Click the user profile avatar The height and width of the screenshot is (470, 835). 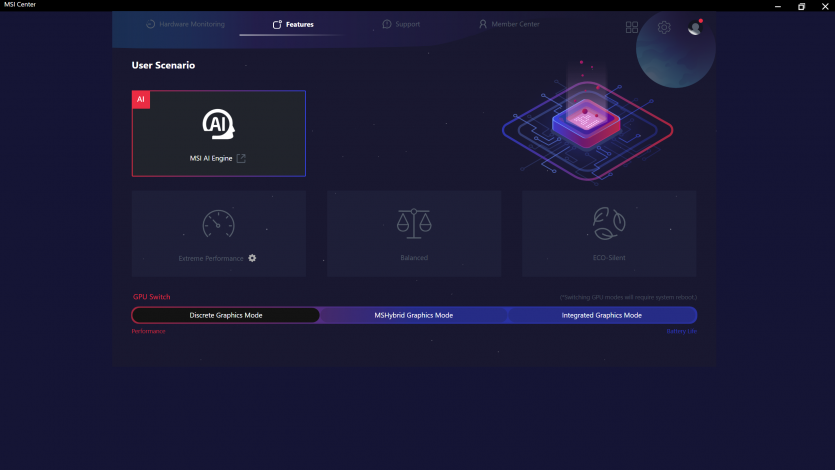click(x=695, y=28)
